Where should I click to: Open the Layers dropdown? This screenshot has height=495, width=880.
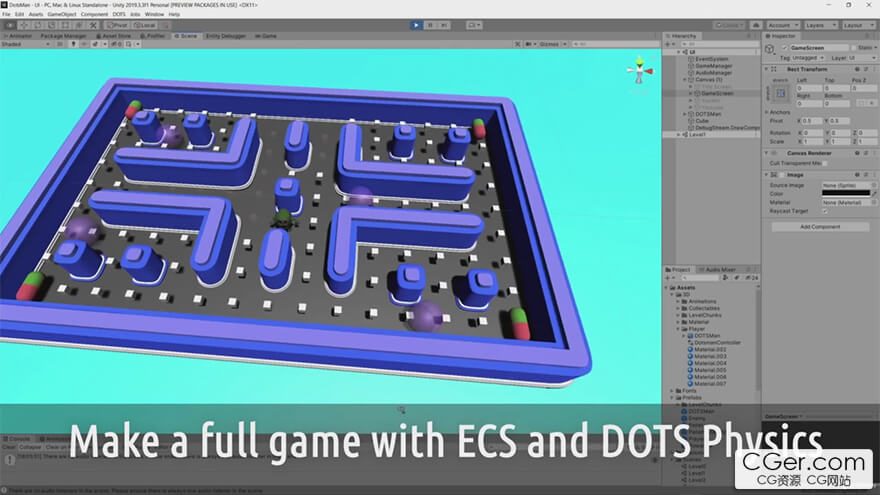[x=821, y=25]
